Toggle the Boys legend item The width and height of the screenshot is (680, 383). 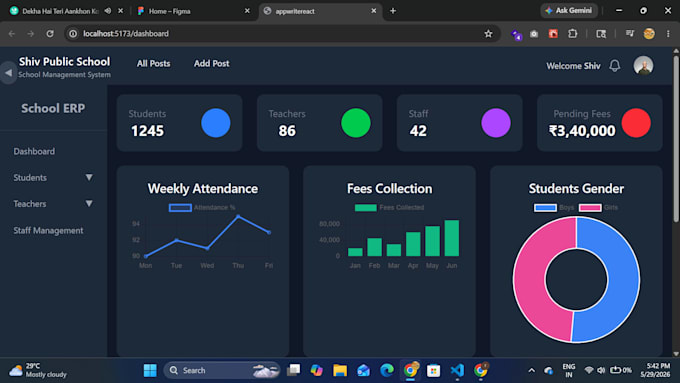(x=554, y=207)
